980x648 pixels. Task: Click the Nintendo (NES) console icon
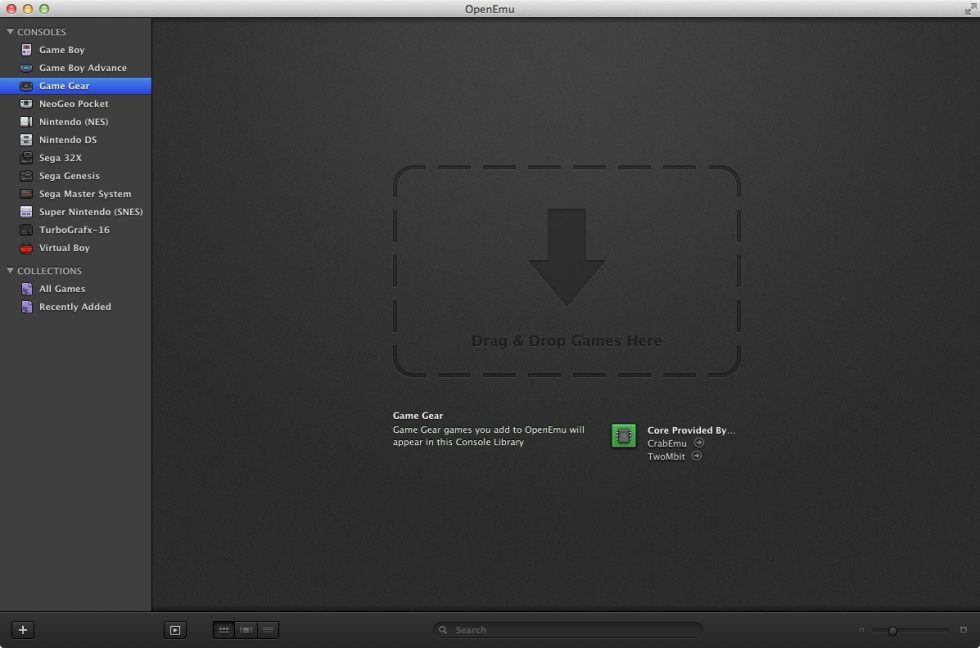point(26,122)
